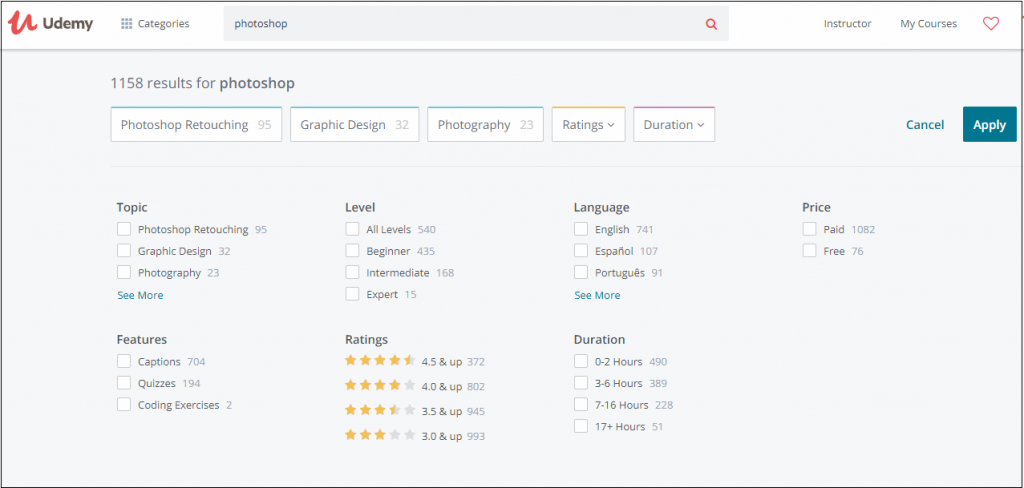Check the Photoshop Retouching topic checkbox
This screenshot has width=1024, height=488.
(x=124, y=229)
